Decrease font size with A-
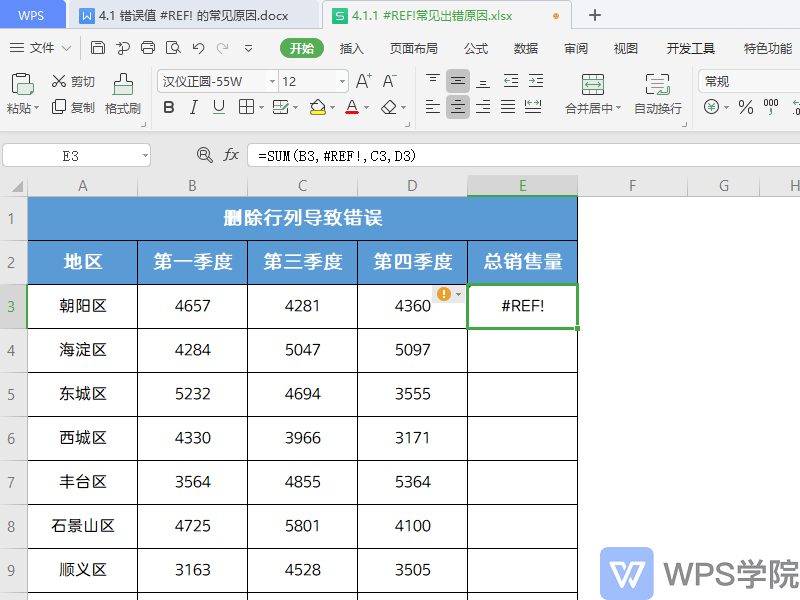 389,81
